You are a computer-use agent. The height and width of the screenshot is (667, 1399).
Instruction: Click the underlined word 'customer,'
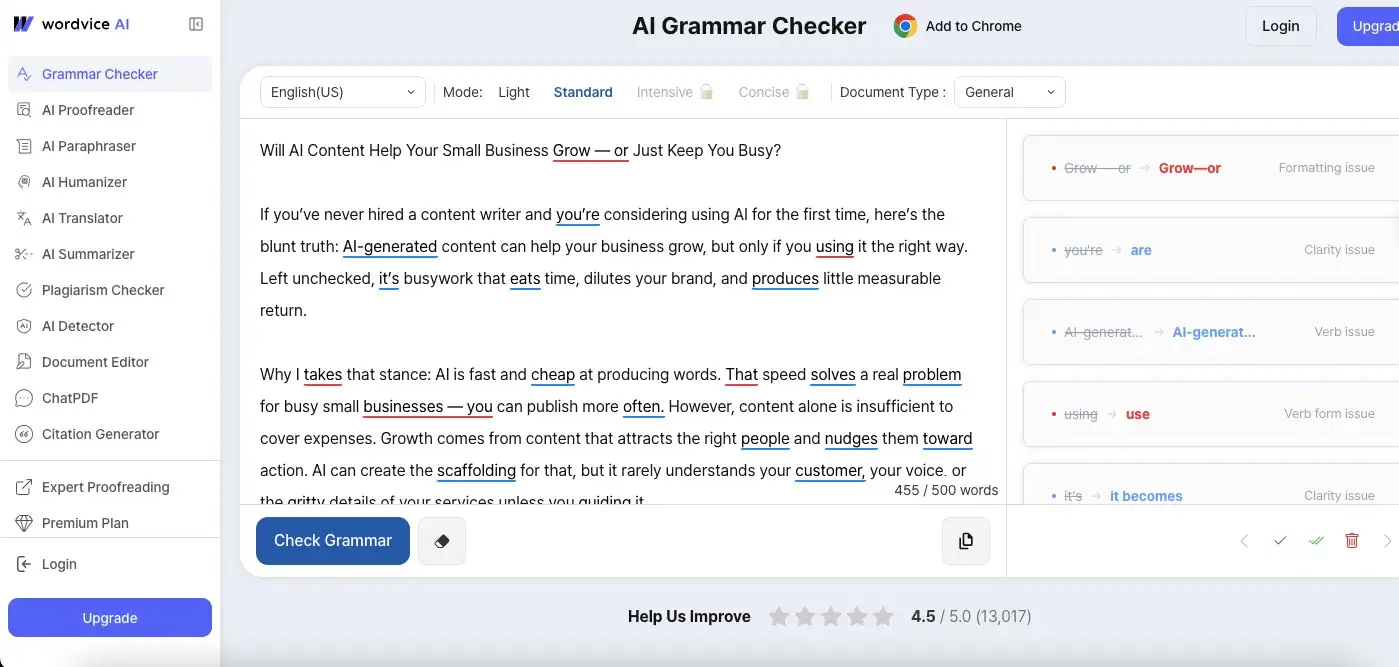[830, 471]
